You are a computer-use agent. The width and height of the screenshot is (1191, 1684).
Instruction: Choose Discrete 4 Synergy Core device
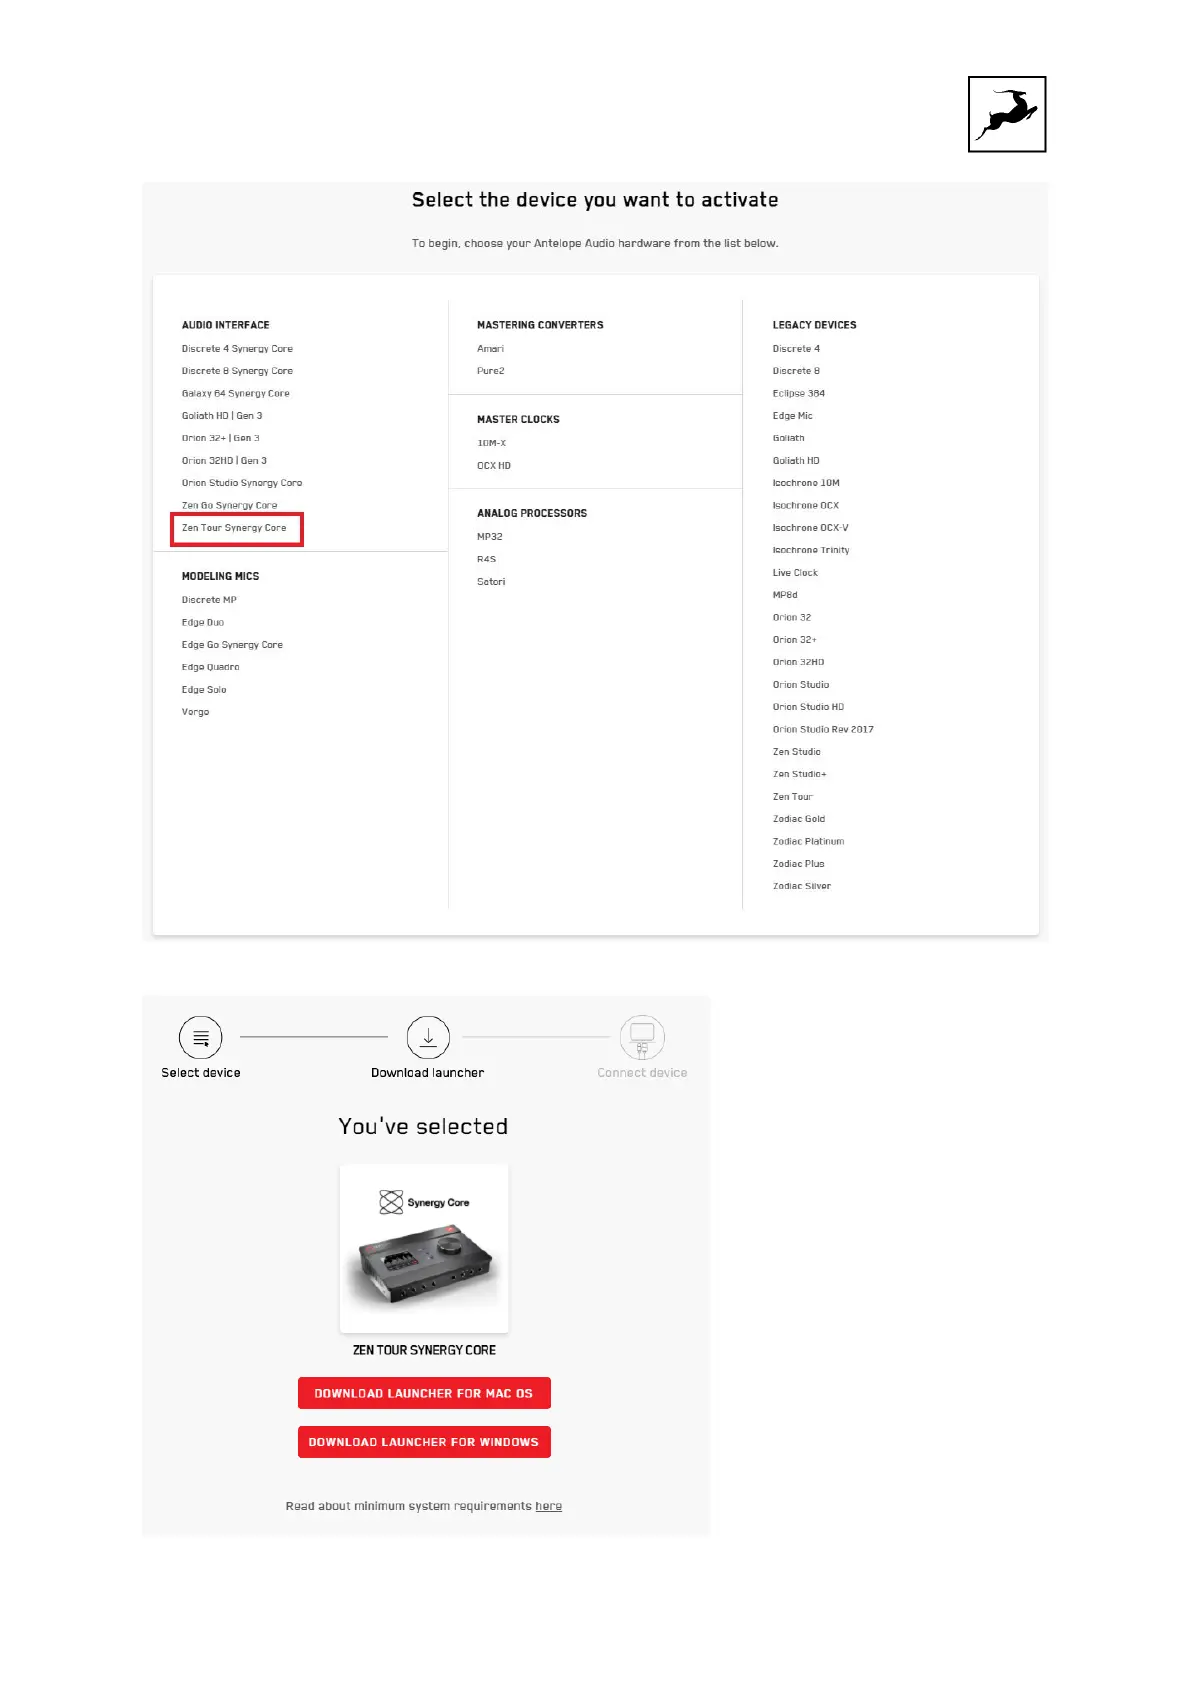click(237, 349)
